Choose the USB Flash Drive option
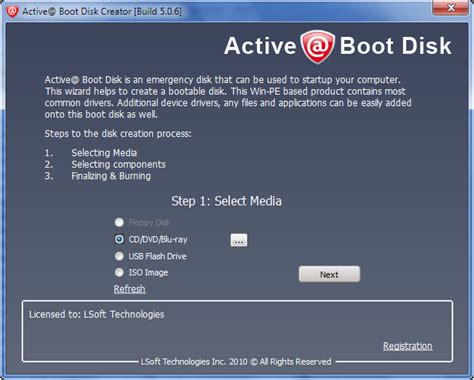Screen dimensions: 474x380 tap(119, 256)
